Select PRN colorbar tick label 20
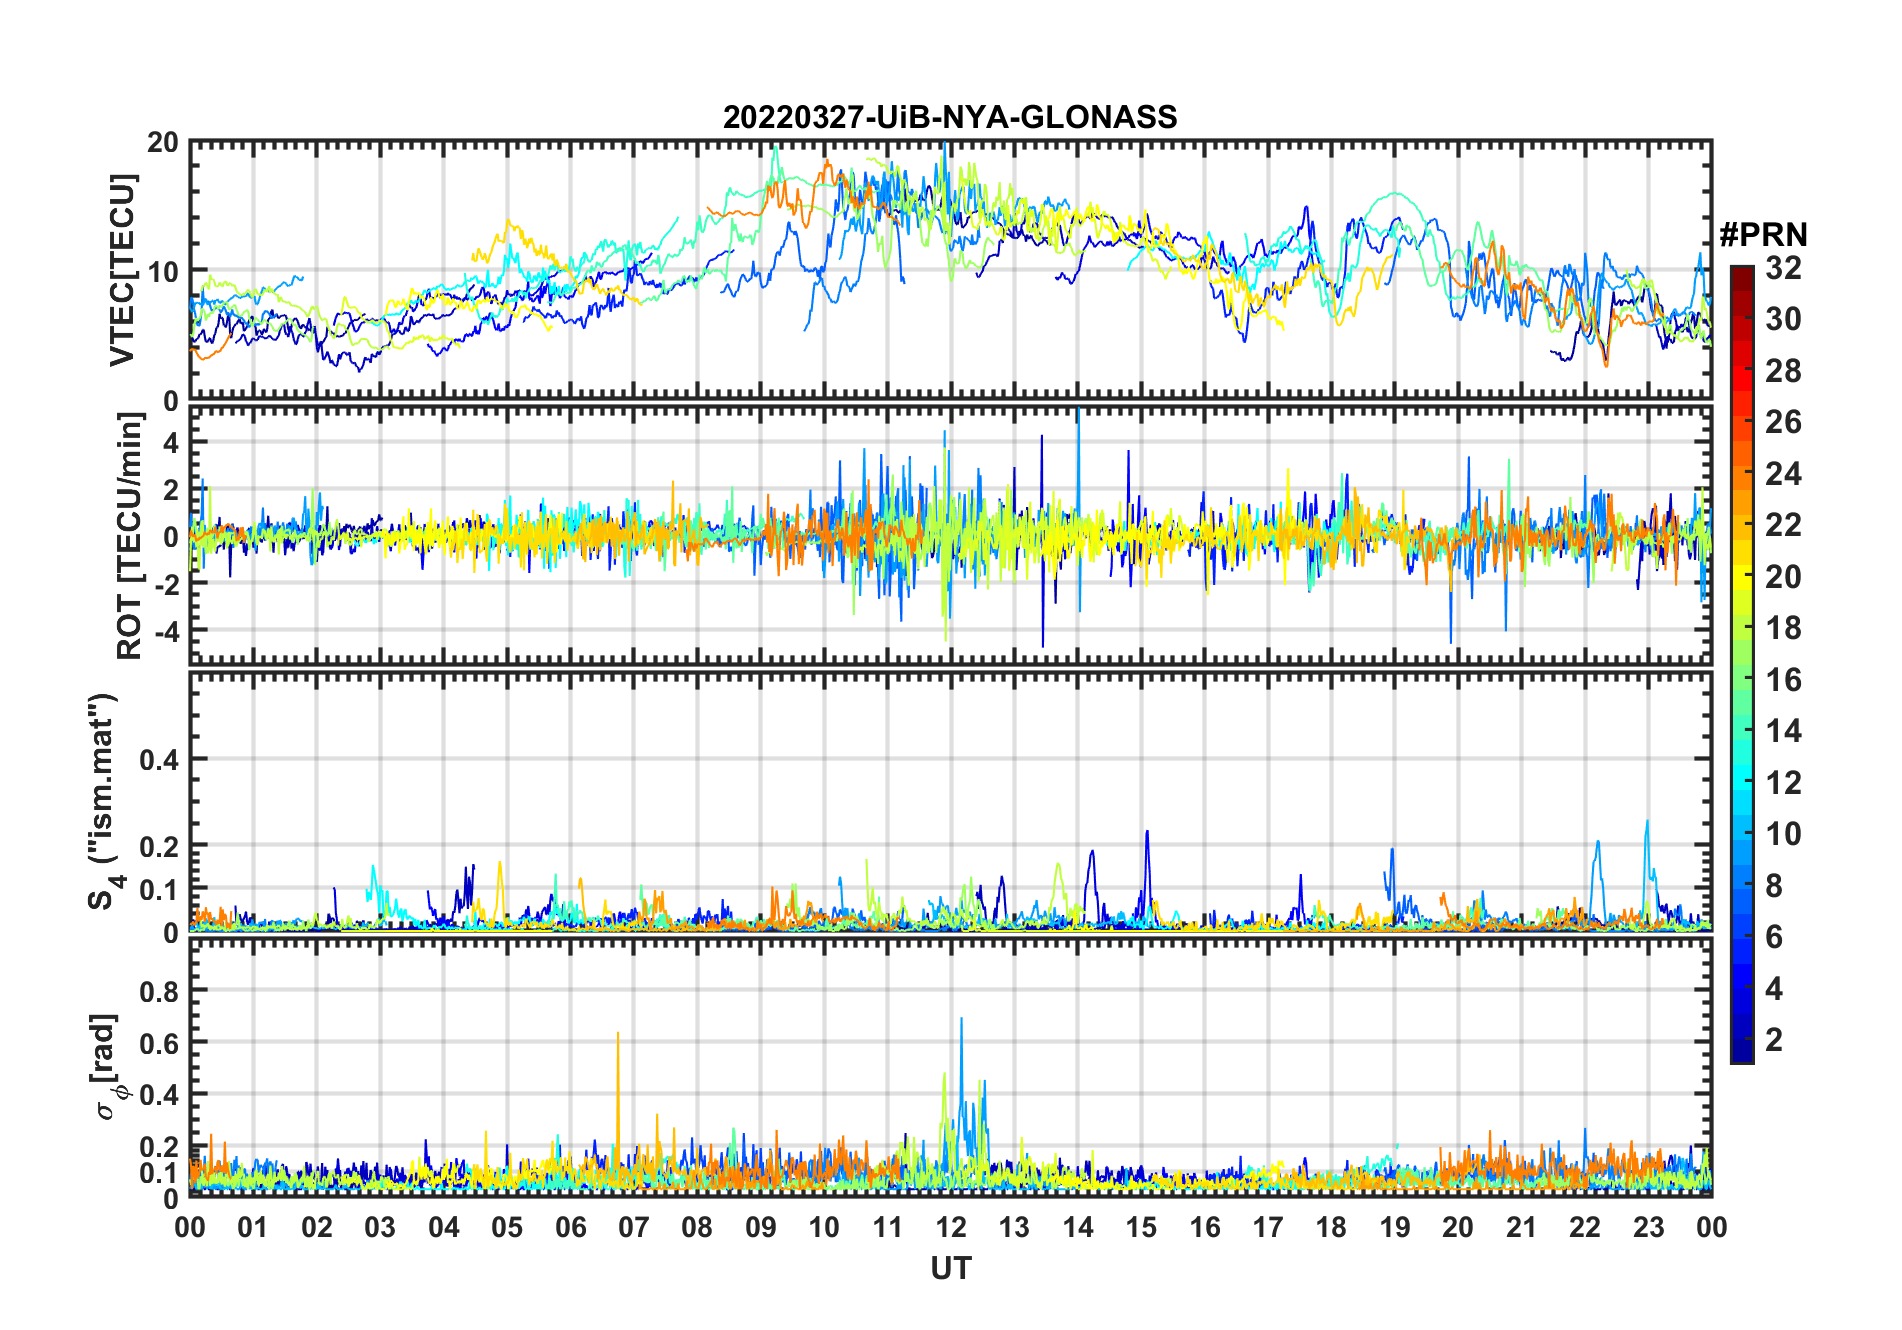1902x1330 pixels. (1783, 577)
